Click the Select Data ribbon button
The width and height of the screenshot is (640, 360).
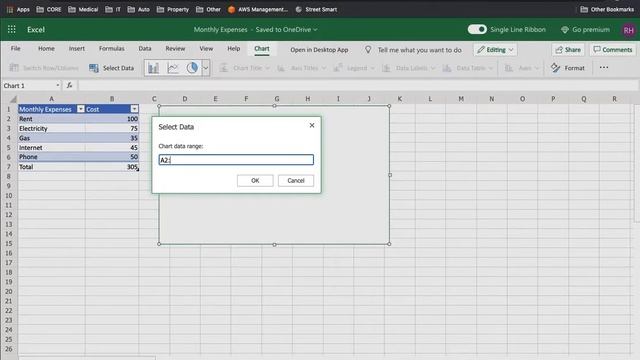(111, 68)
